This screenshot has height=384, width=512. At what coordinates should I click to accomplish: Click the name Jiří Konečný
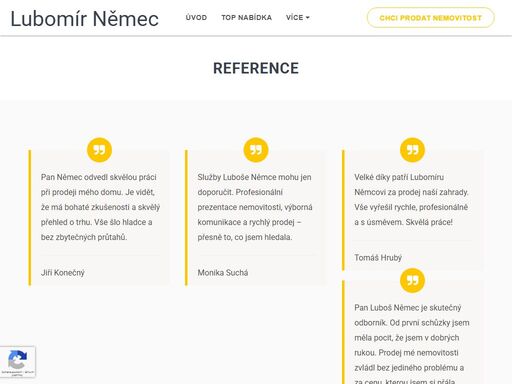[63, 273]
